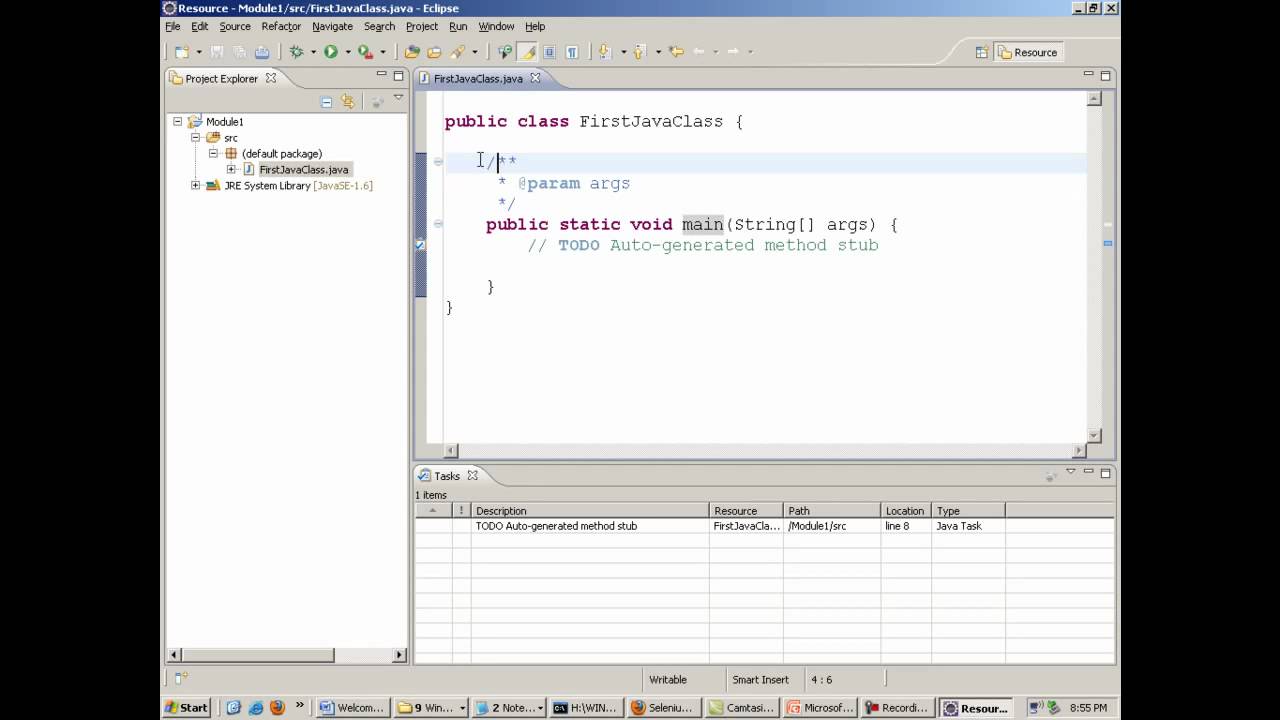Toggle Link with Editor in Project Explorer
1280x720 pixels.
click(x=347, y=101)
